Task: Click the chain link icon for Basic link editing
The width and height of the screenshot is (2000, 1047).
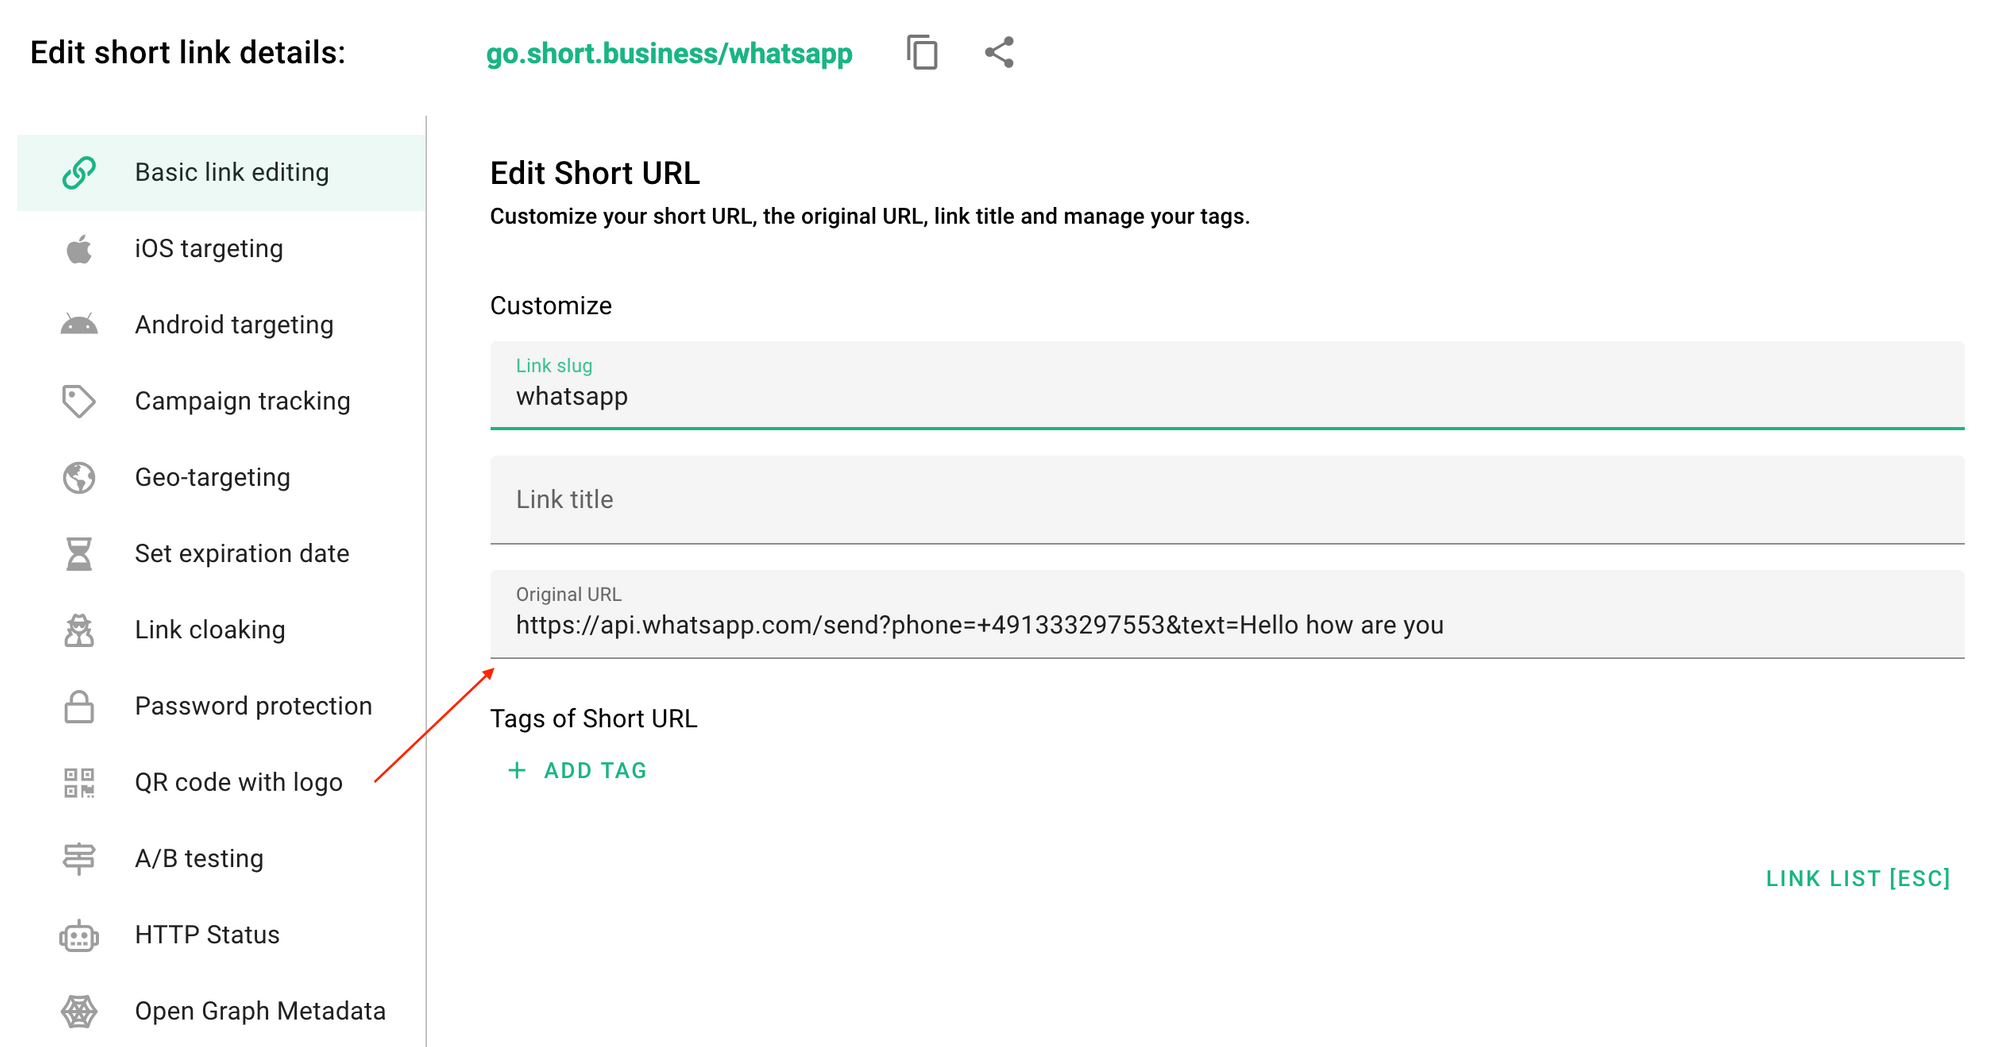Action: [80, 171]
